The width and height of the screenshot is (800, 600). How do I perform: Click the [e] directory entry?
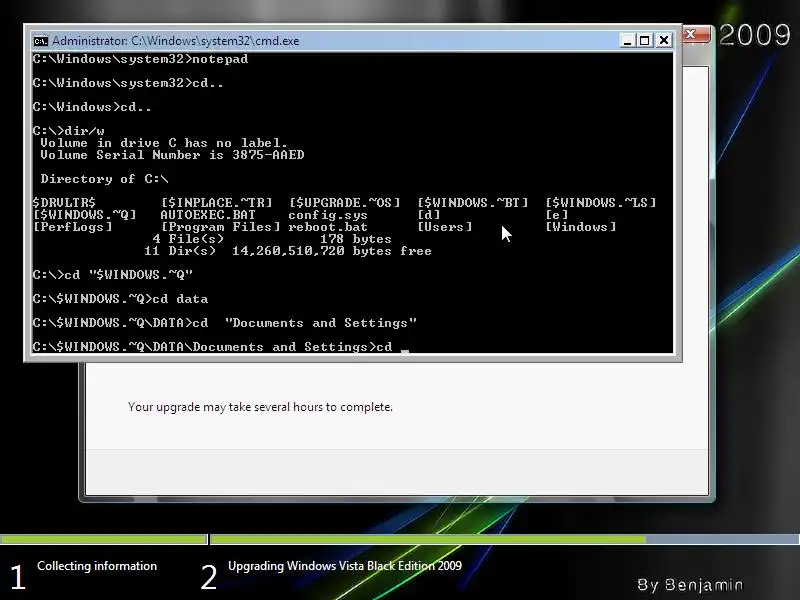coord(557,215)
